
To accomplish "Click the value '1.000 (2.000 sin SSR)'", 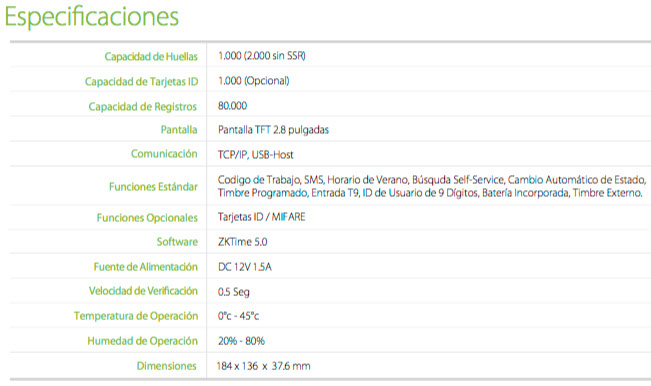I will click(262, 56).
